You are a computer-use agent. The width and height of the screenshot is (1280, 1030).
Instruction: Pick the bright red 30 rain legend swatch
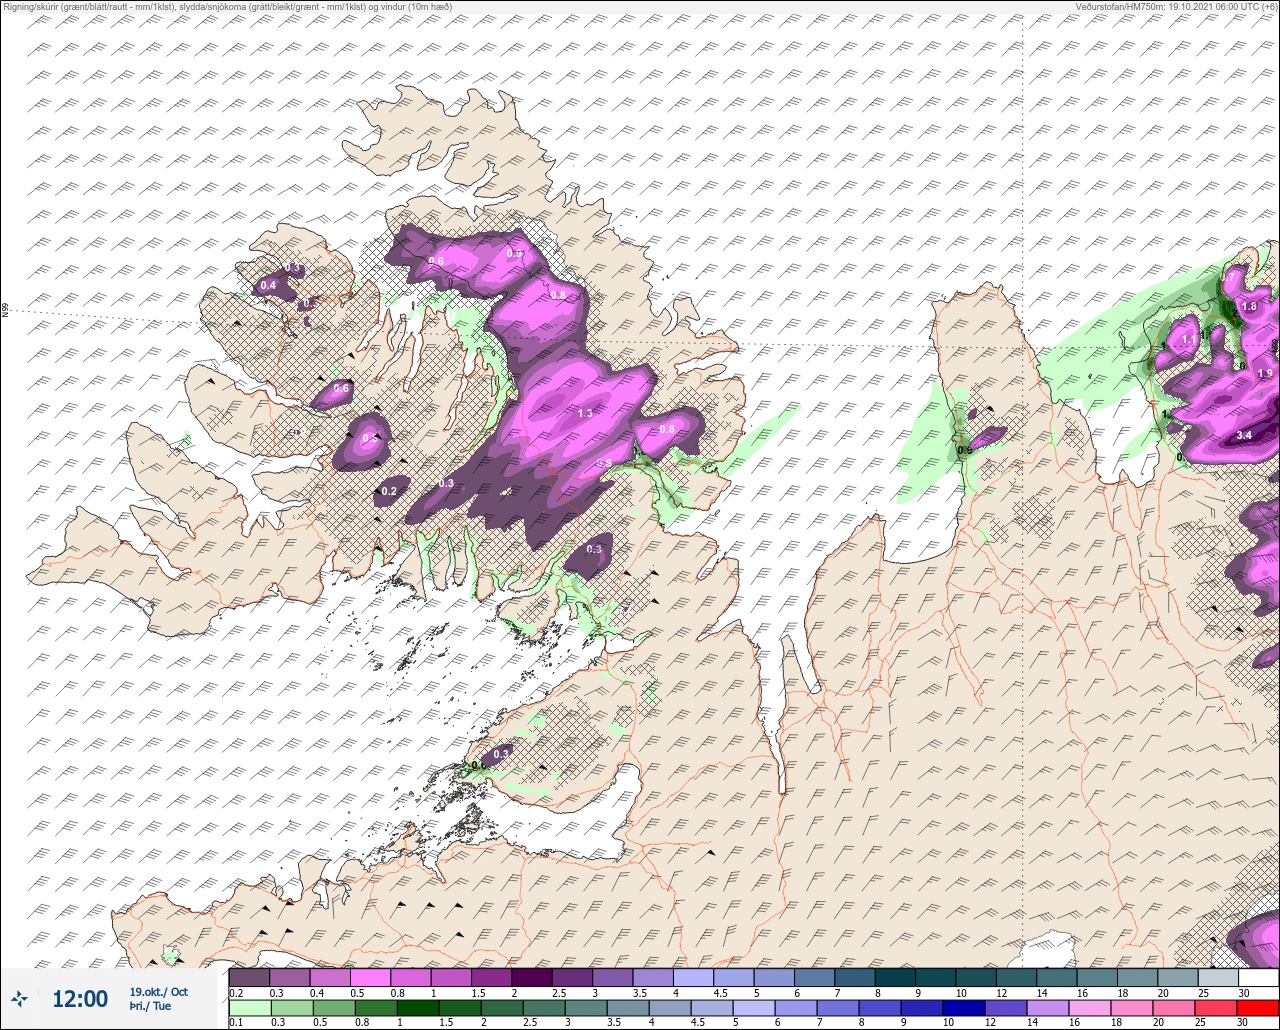(1258, 1008)
